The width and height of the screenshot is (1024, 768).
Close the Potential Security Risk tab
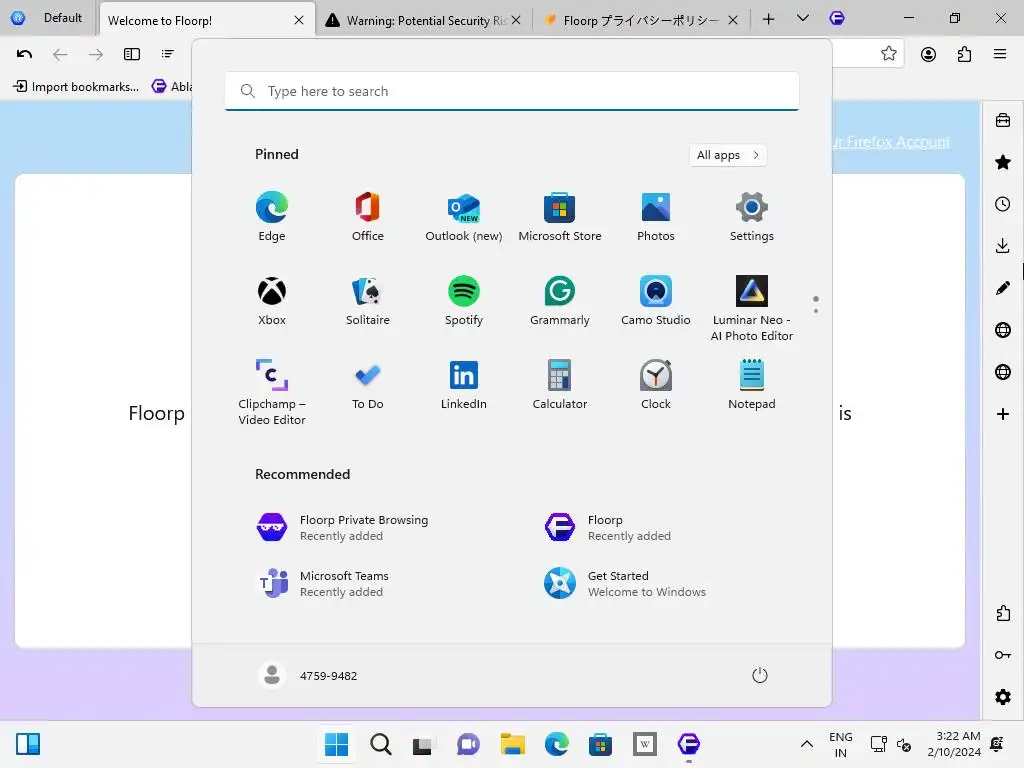click(x=516, y=20)
